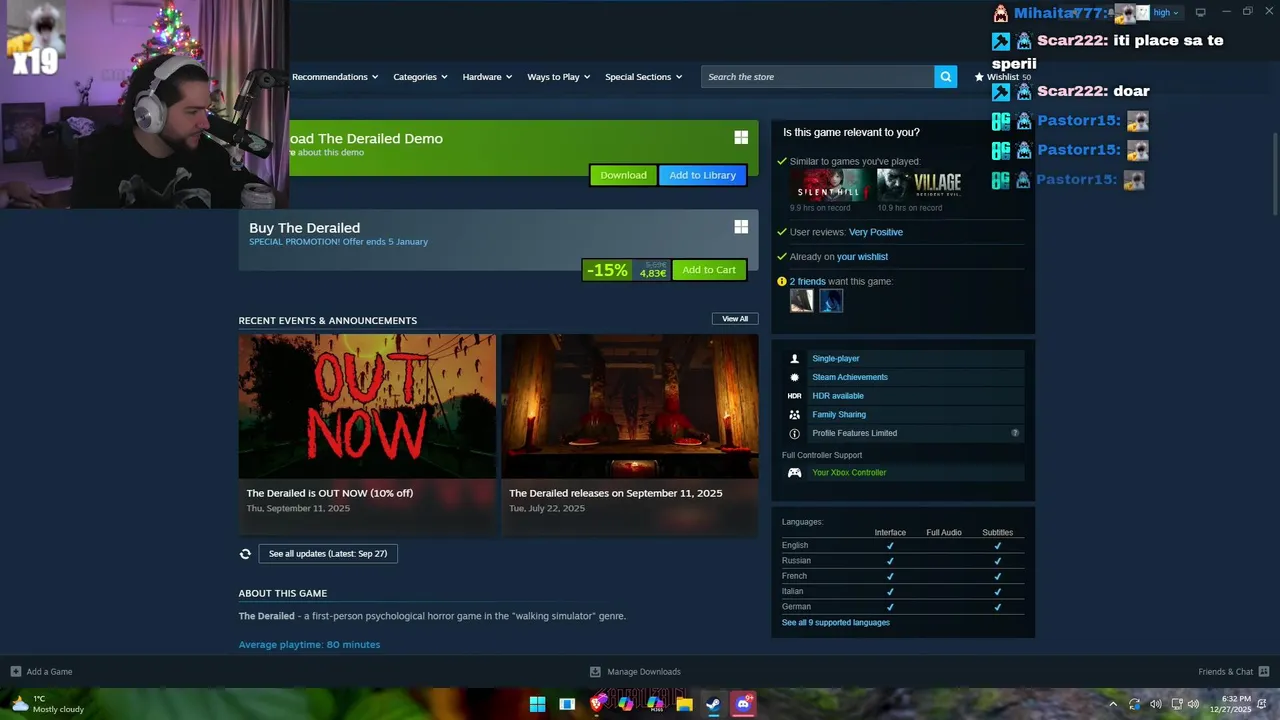Follow the 'your wishlist' link

coord(862,257)
